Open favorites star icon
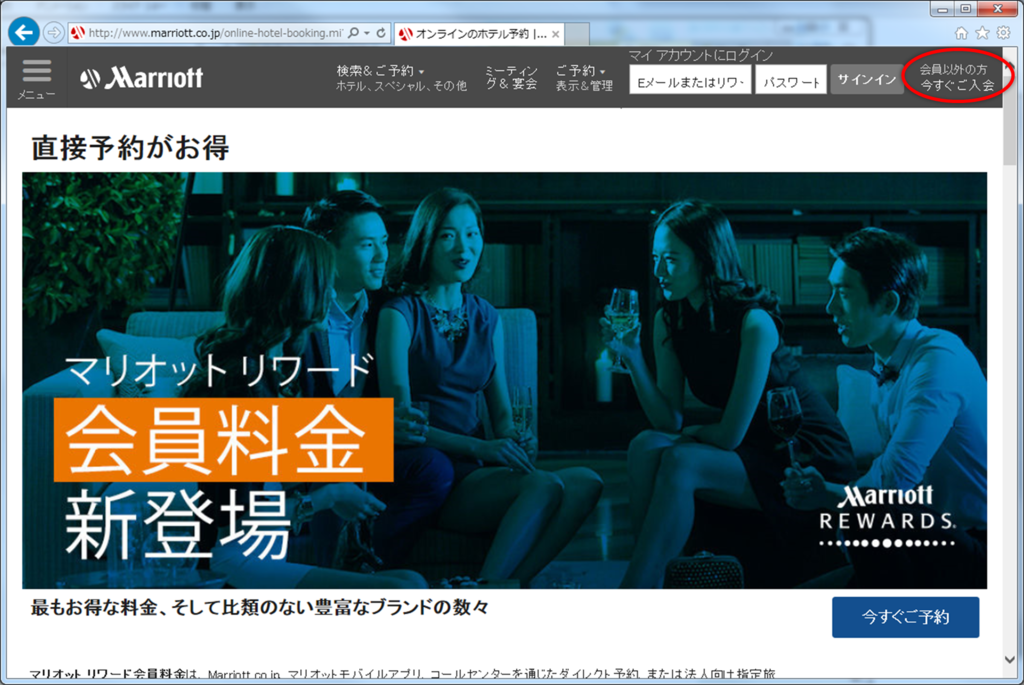Screen dimensions: 1024x685 pyautogui.click(x=982, y=33)
